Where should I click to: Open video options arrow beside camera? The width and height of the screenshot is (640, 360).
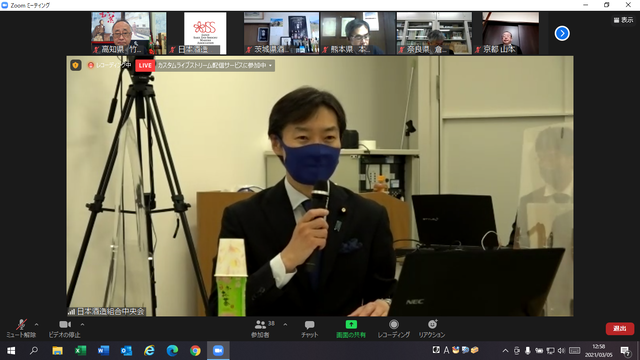pos(82,325)
